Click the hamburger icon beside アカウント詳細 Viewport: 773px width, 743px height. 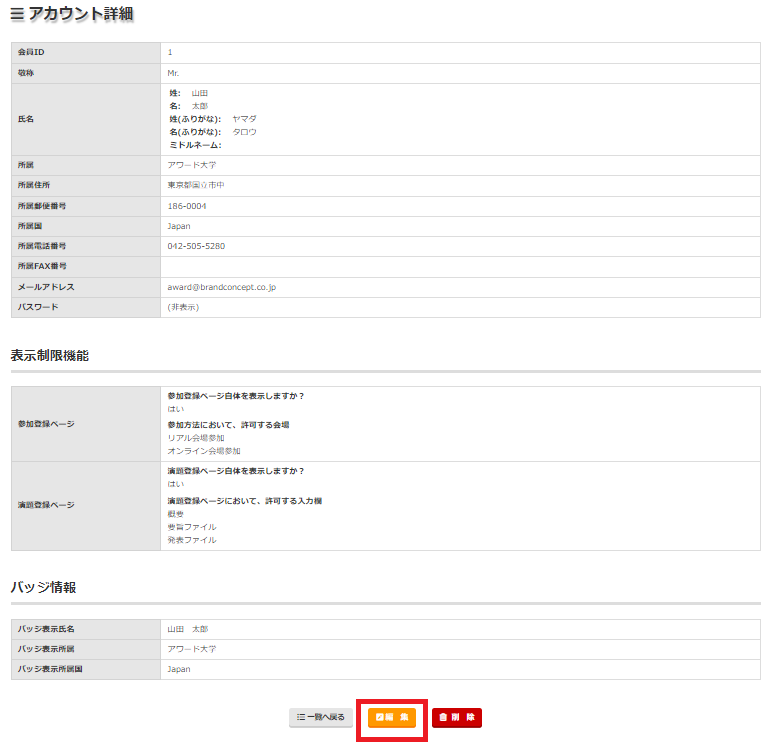[17, 15]
